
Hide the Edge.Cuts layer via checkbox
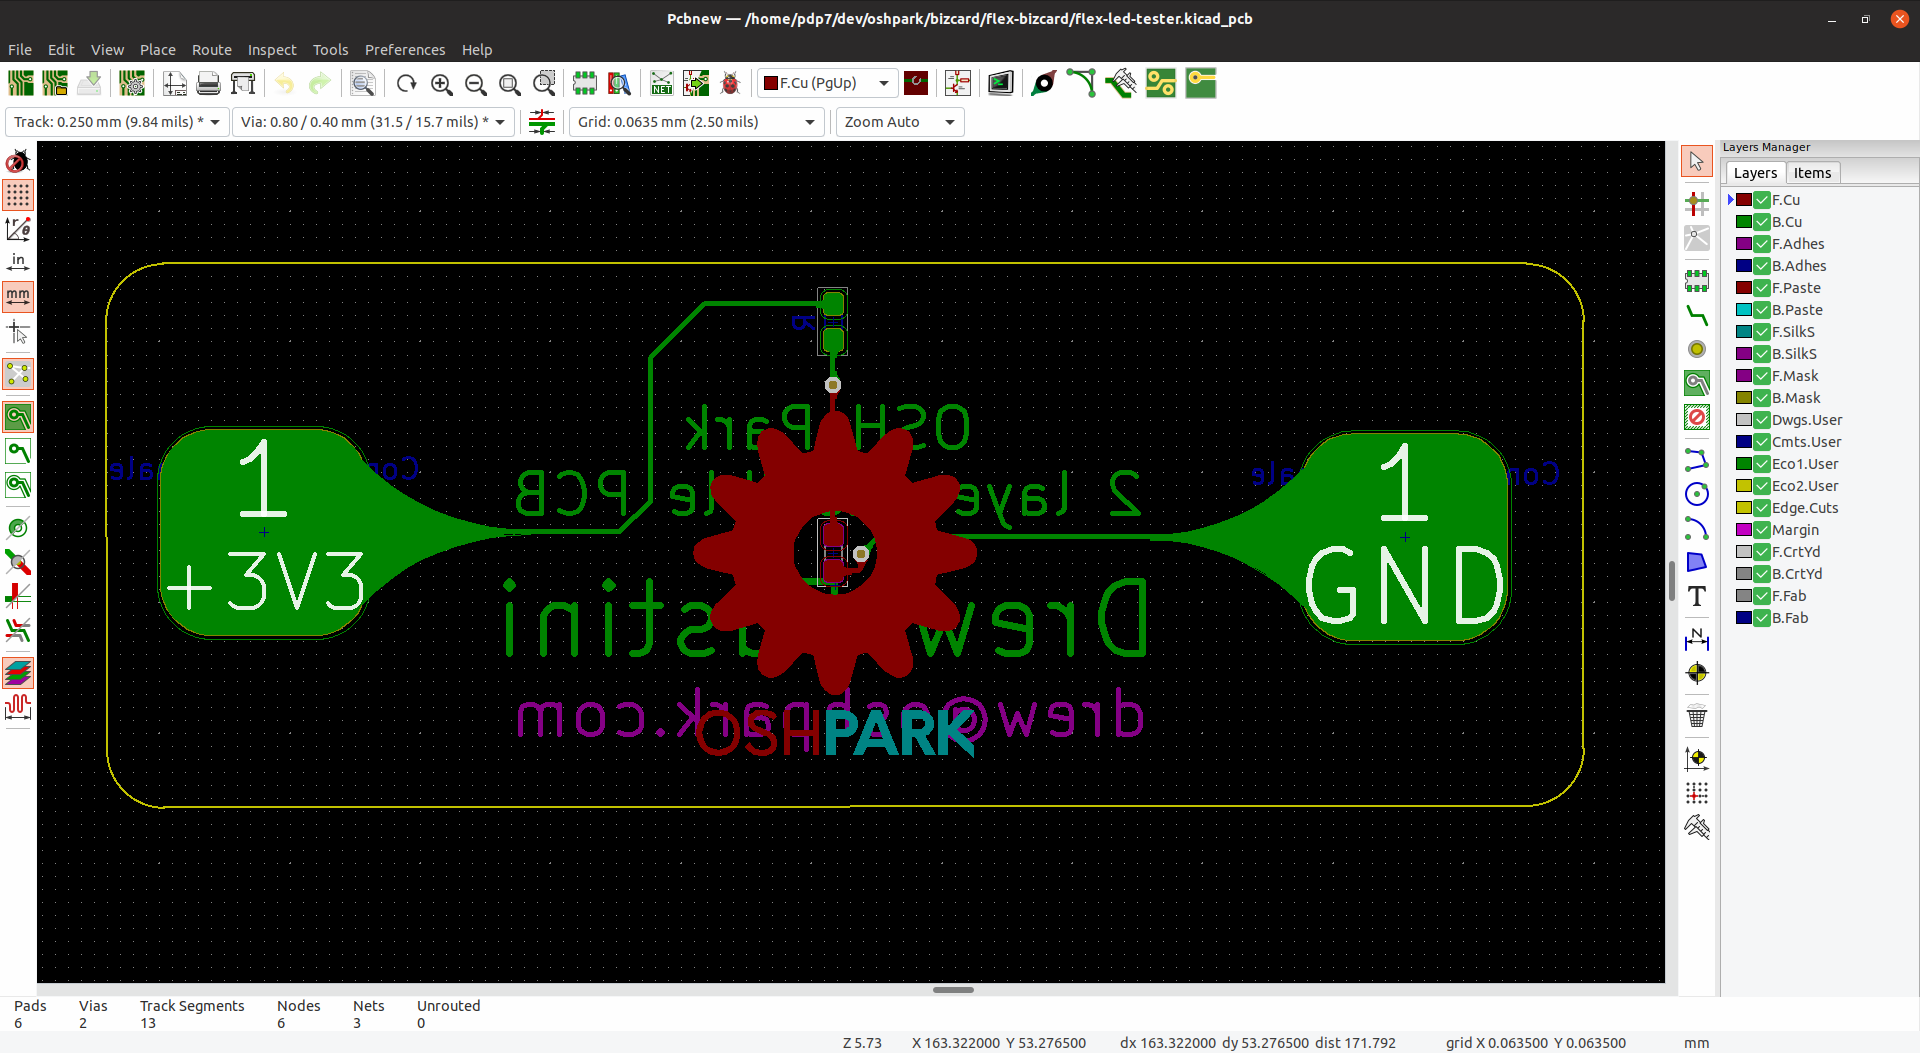pos(1762,508)
